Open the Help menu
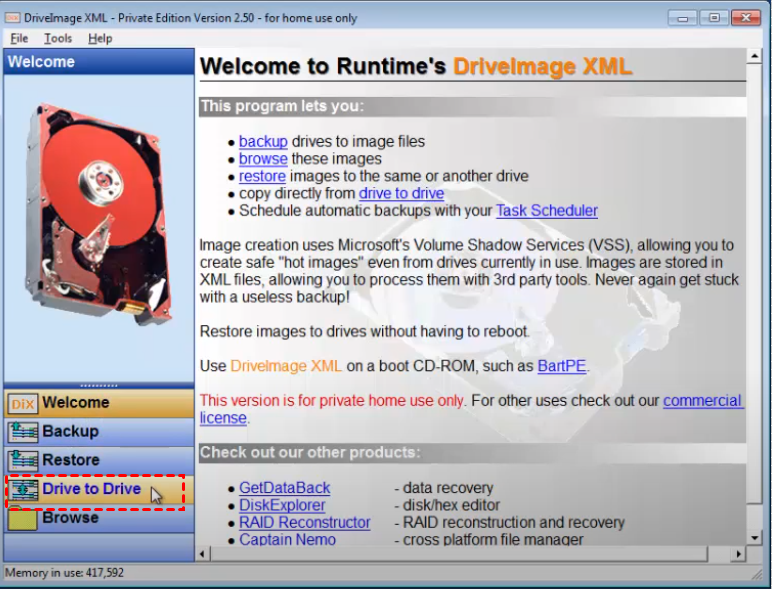This screenshot has width=772, height=589. 100,38
